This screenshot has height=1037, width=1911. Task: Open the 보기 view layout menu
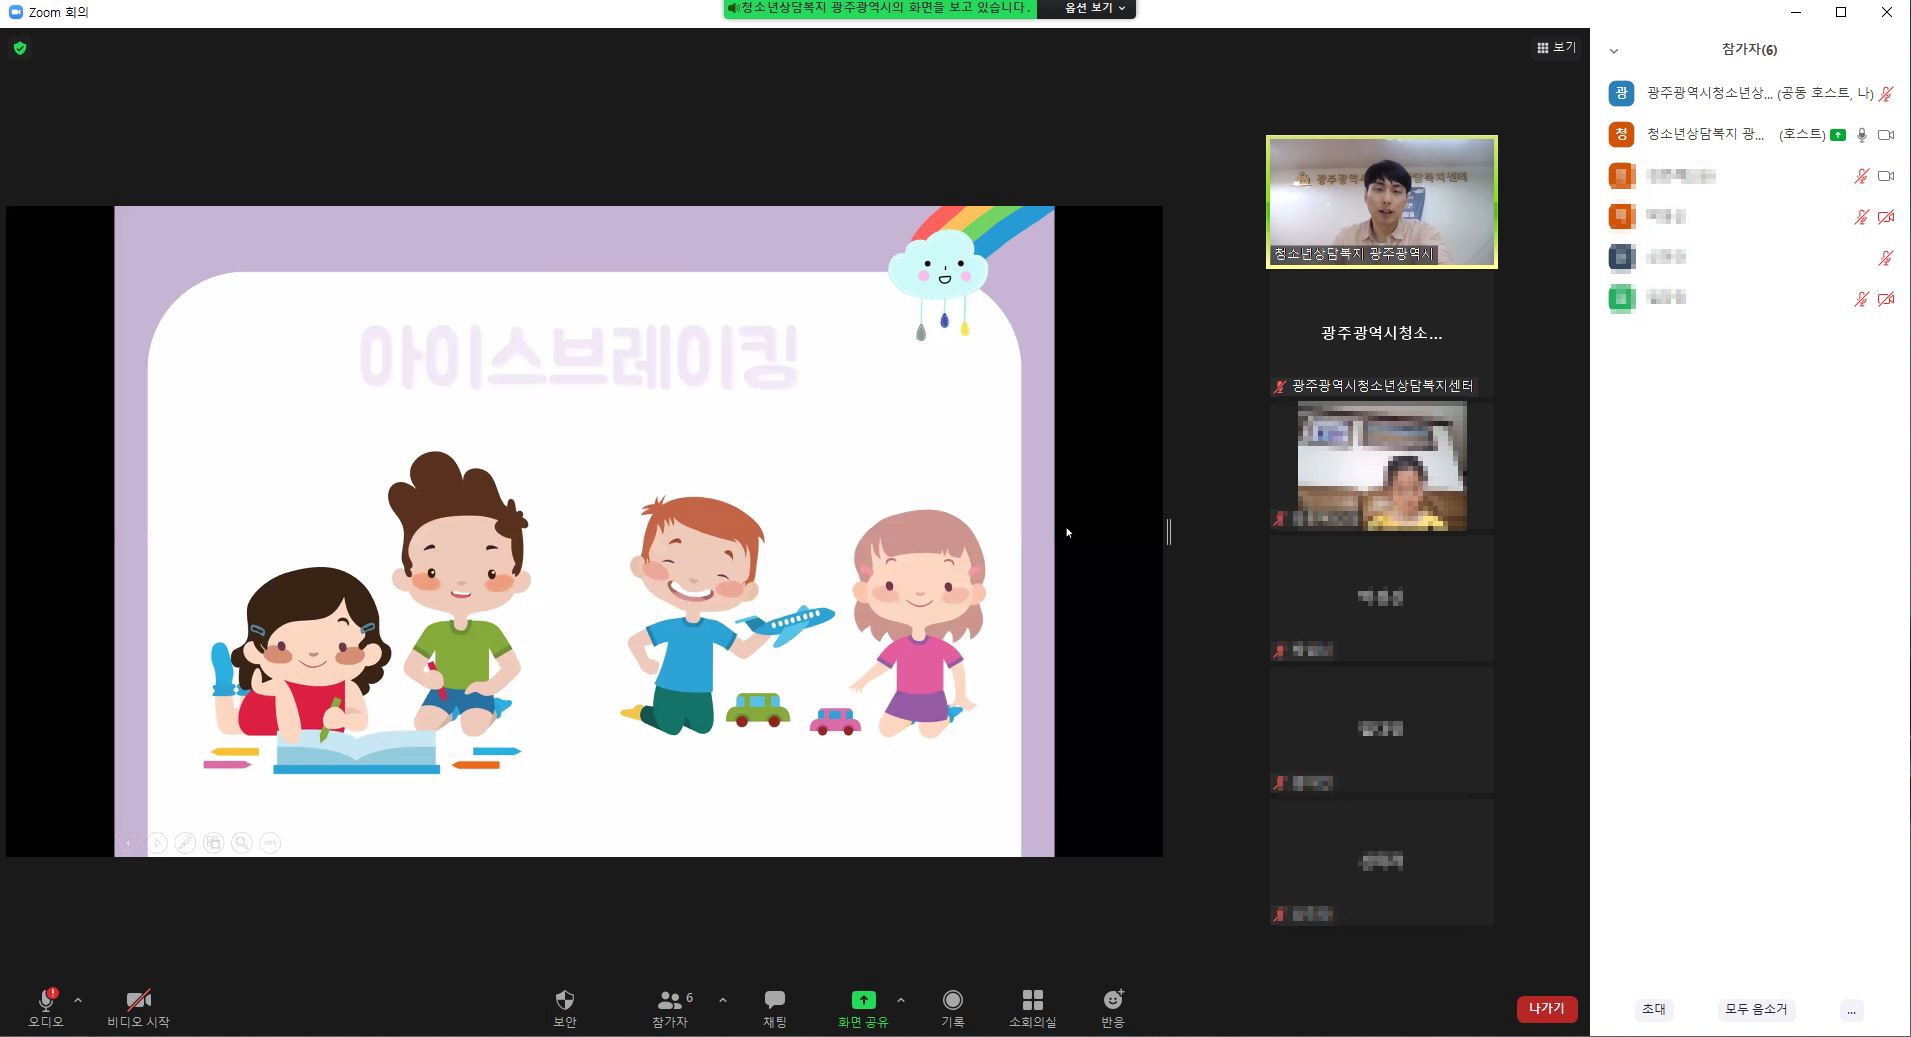1556,47
